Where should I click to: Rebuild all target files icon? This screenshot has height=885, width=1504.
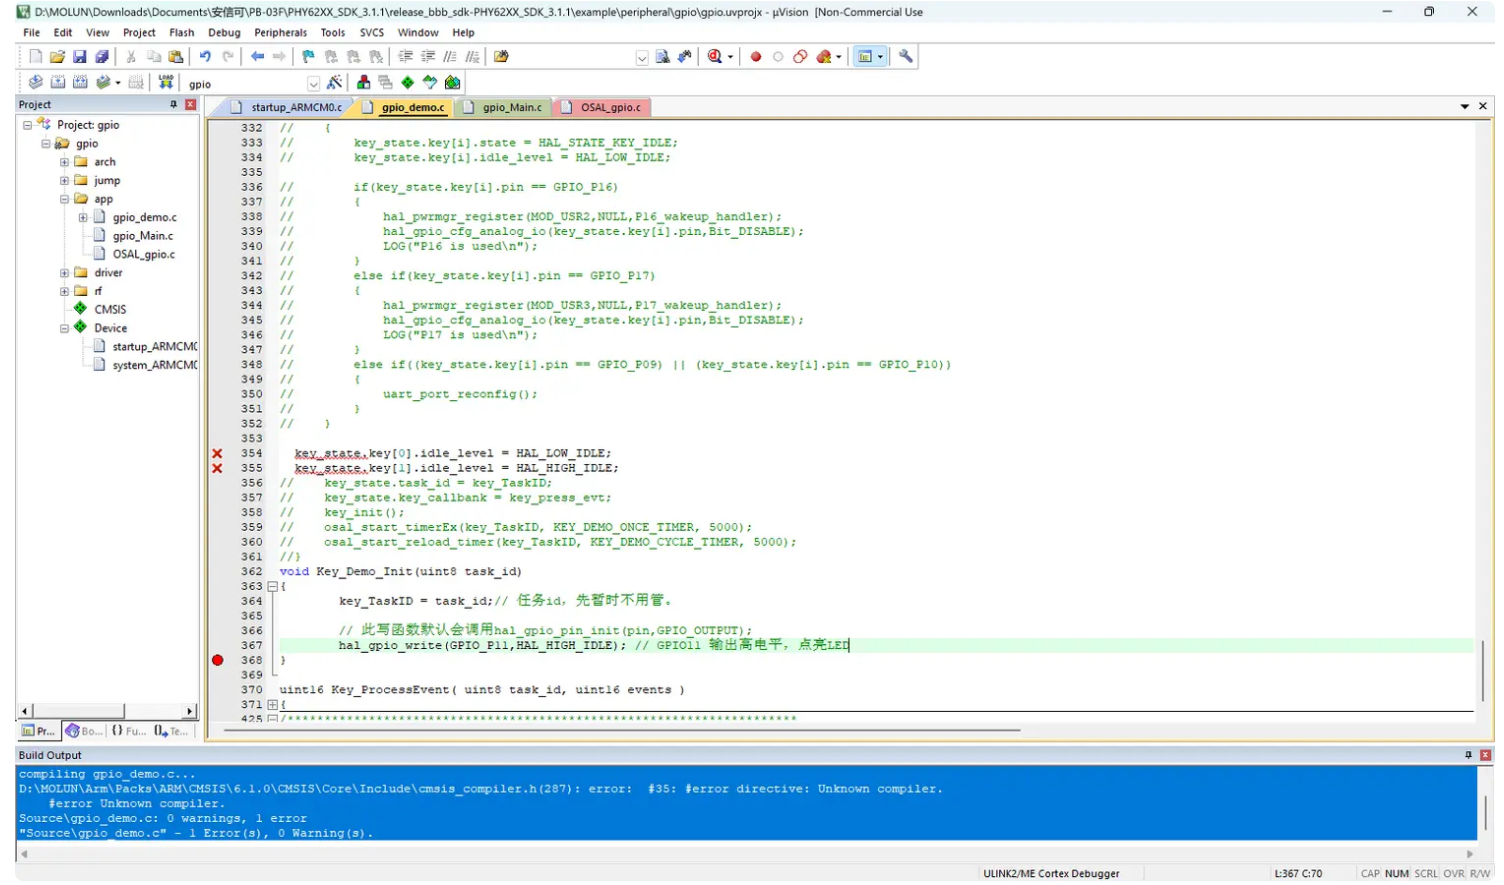[x=80, y=83]
